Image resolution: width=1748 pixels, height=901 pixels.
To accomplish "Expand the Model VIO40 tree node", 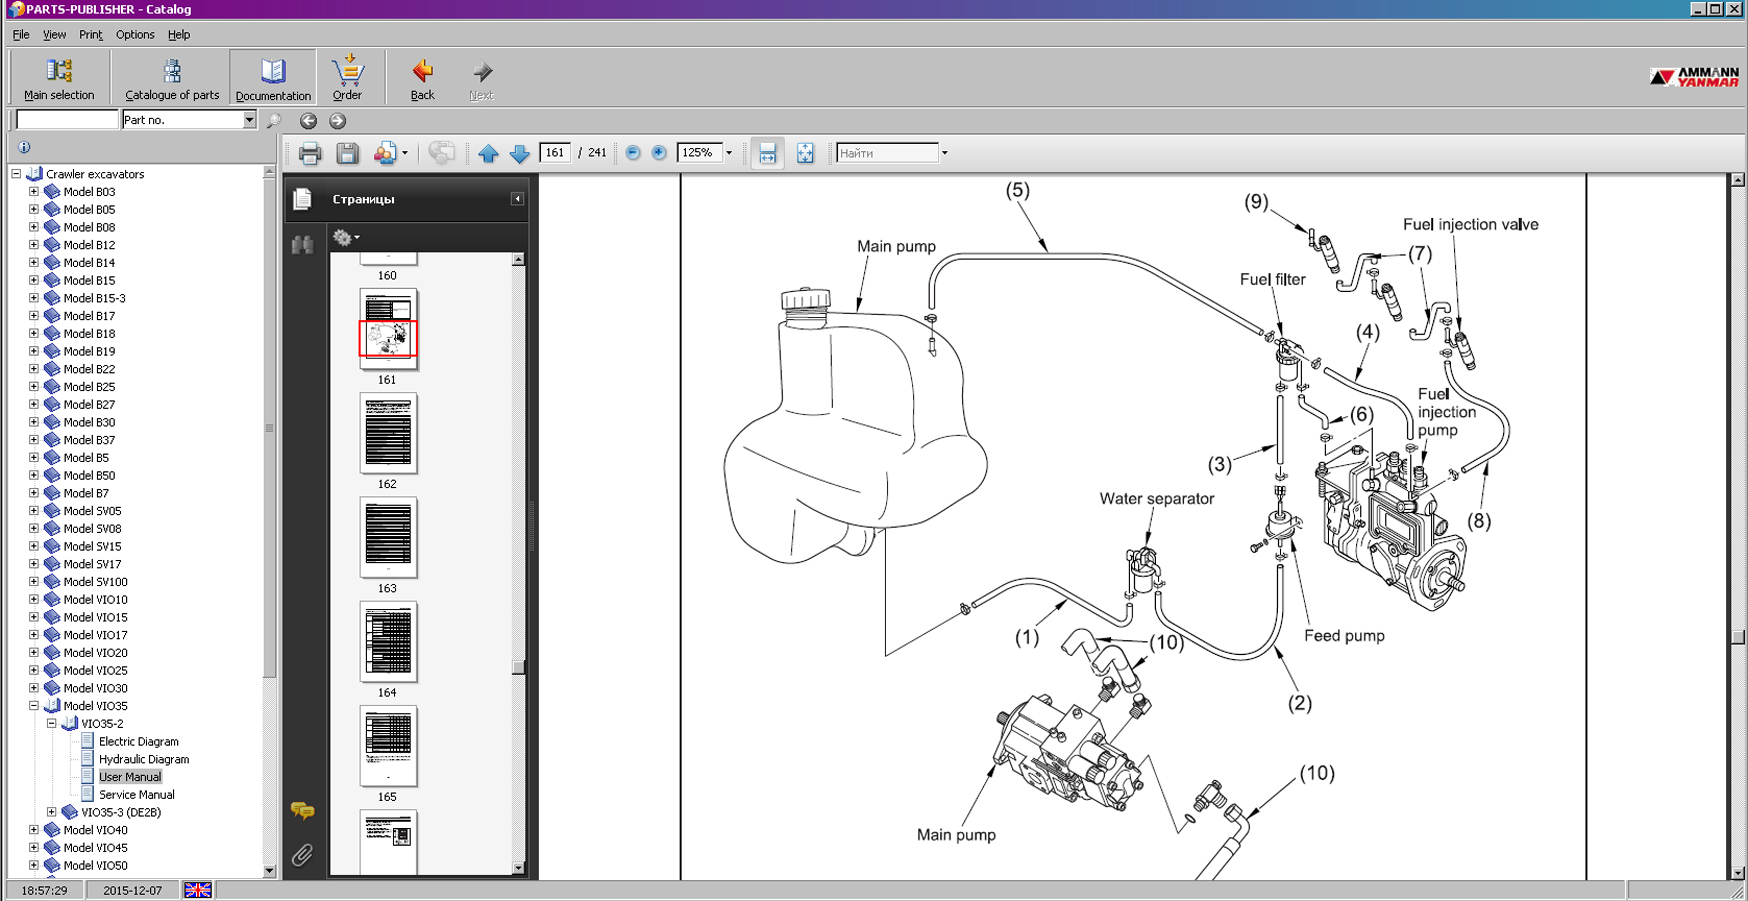I will click(34, 830).
